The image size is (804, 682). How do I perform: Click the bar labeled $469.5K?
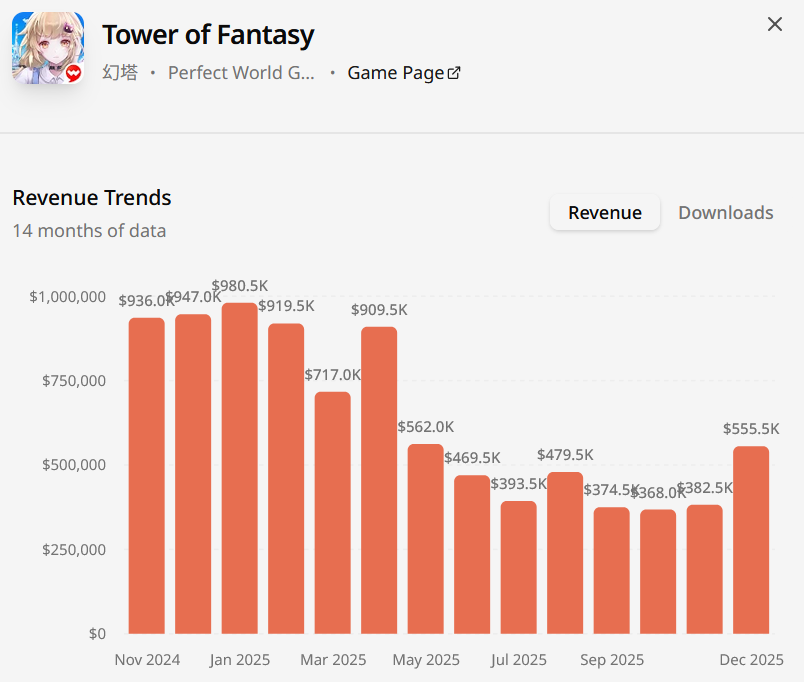click(472, 554)
